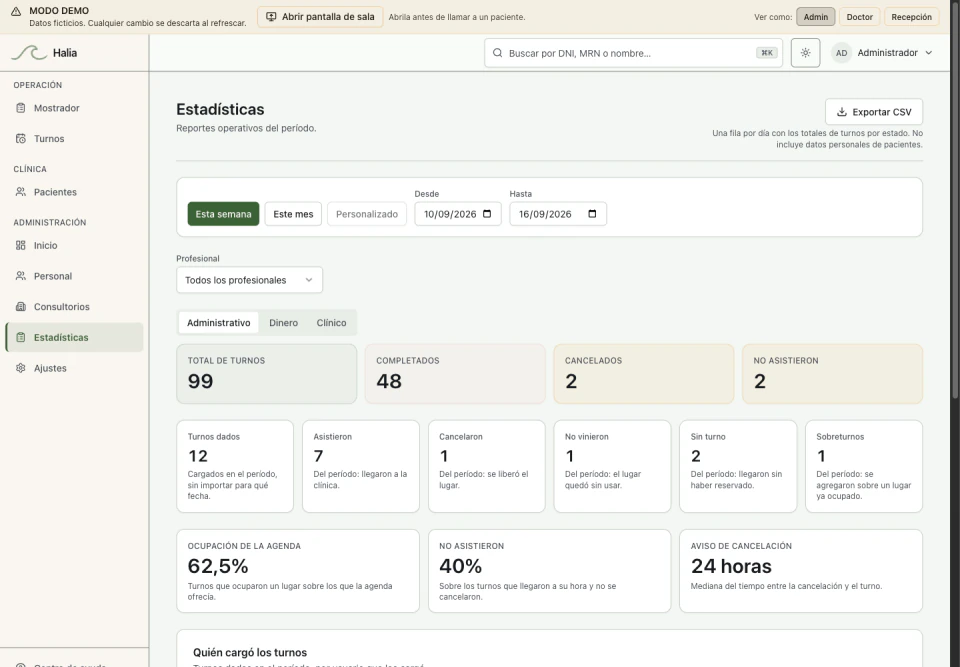Image resolution: width=960 pixels, height=667 pixels.
Task: Click Abrir pantalla de sala button
Action: point(320,17)
